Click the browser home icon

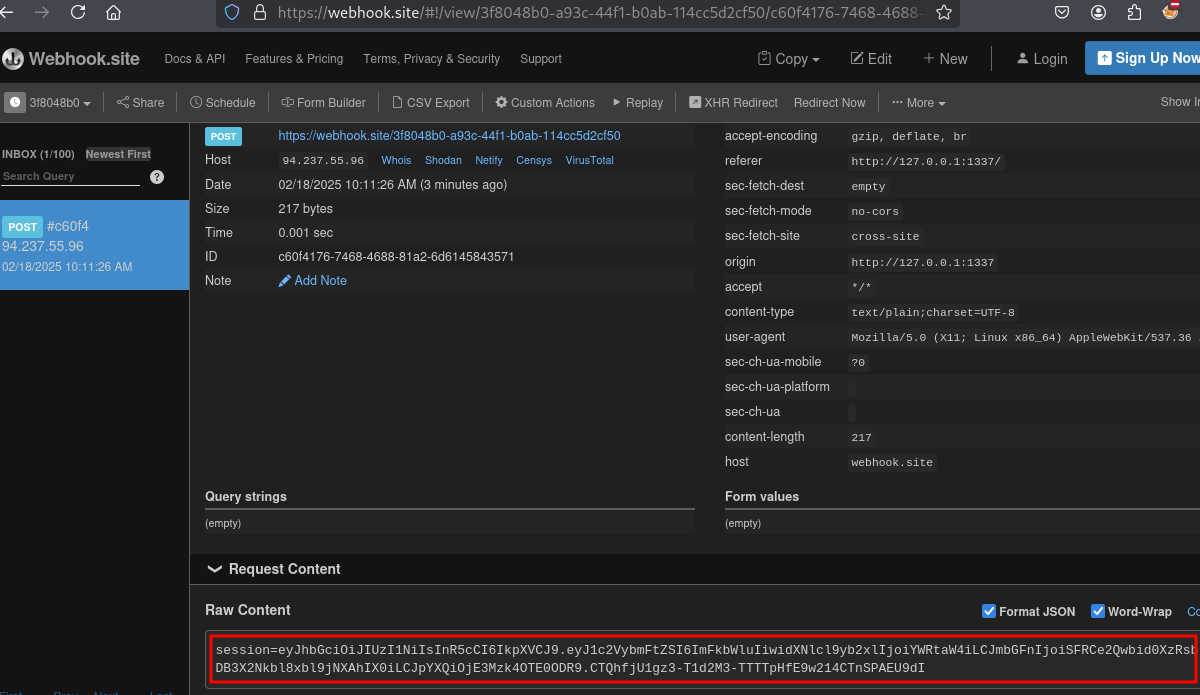(x=113, y=13)
